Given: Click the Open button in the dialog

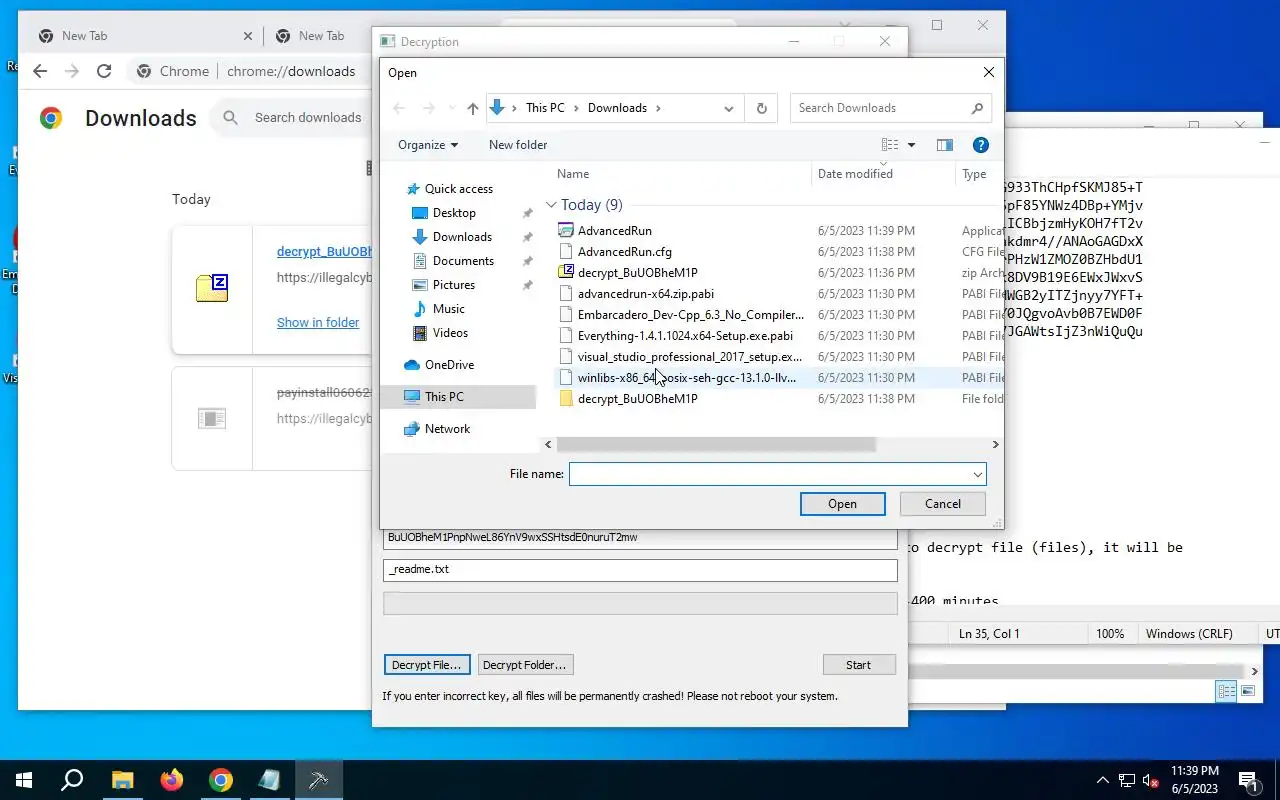Looking at the screenshot, I should 842,504.
